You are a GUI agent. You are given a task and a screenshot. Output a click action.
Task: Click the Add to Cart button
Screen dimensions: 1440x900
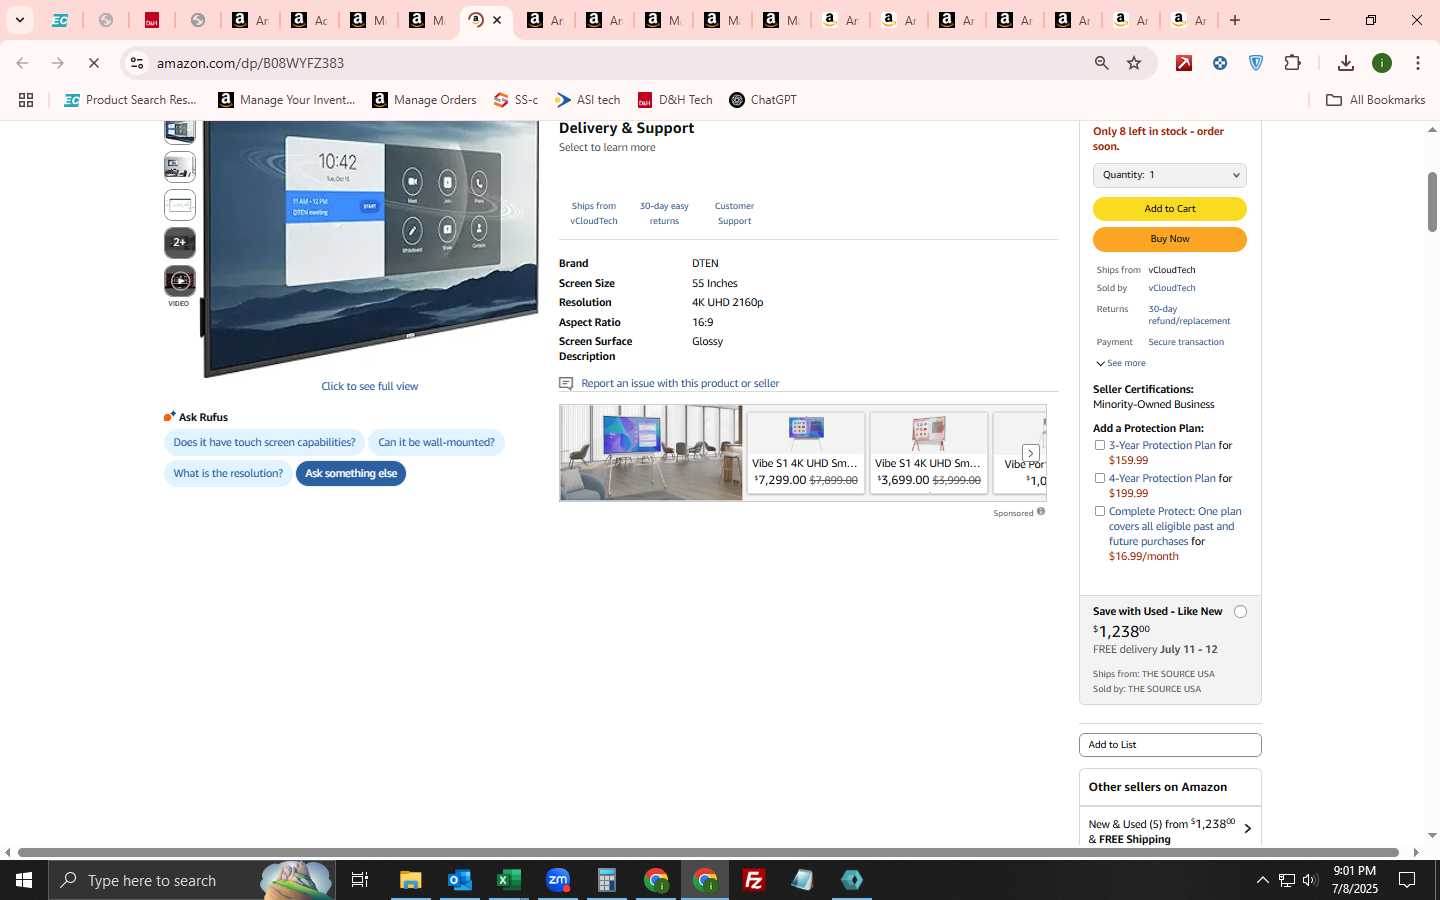point(1170,209)
